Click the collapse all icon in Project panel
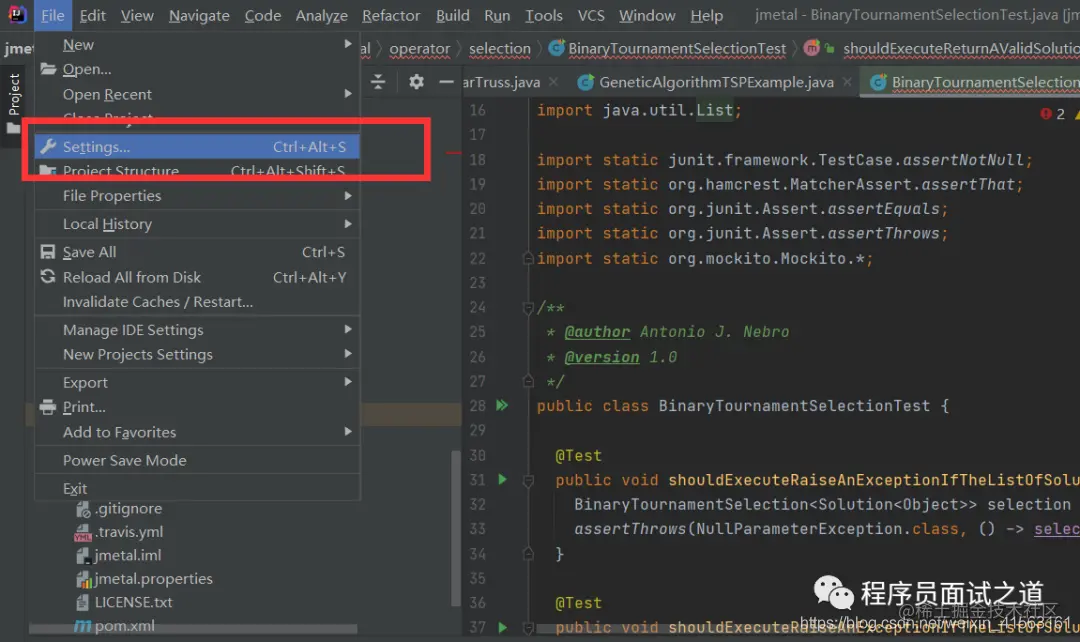The height and width of the screenshot is (642, 1080). pyautogui.click(x=377, y=82)
